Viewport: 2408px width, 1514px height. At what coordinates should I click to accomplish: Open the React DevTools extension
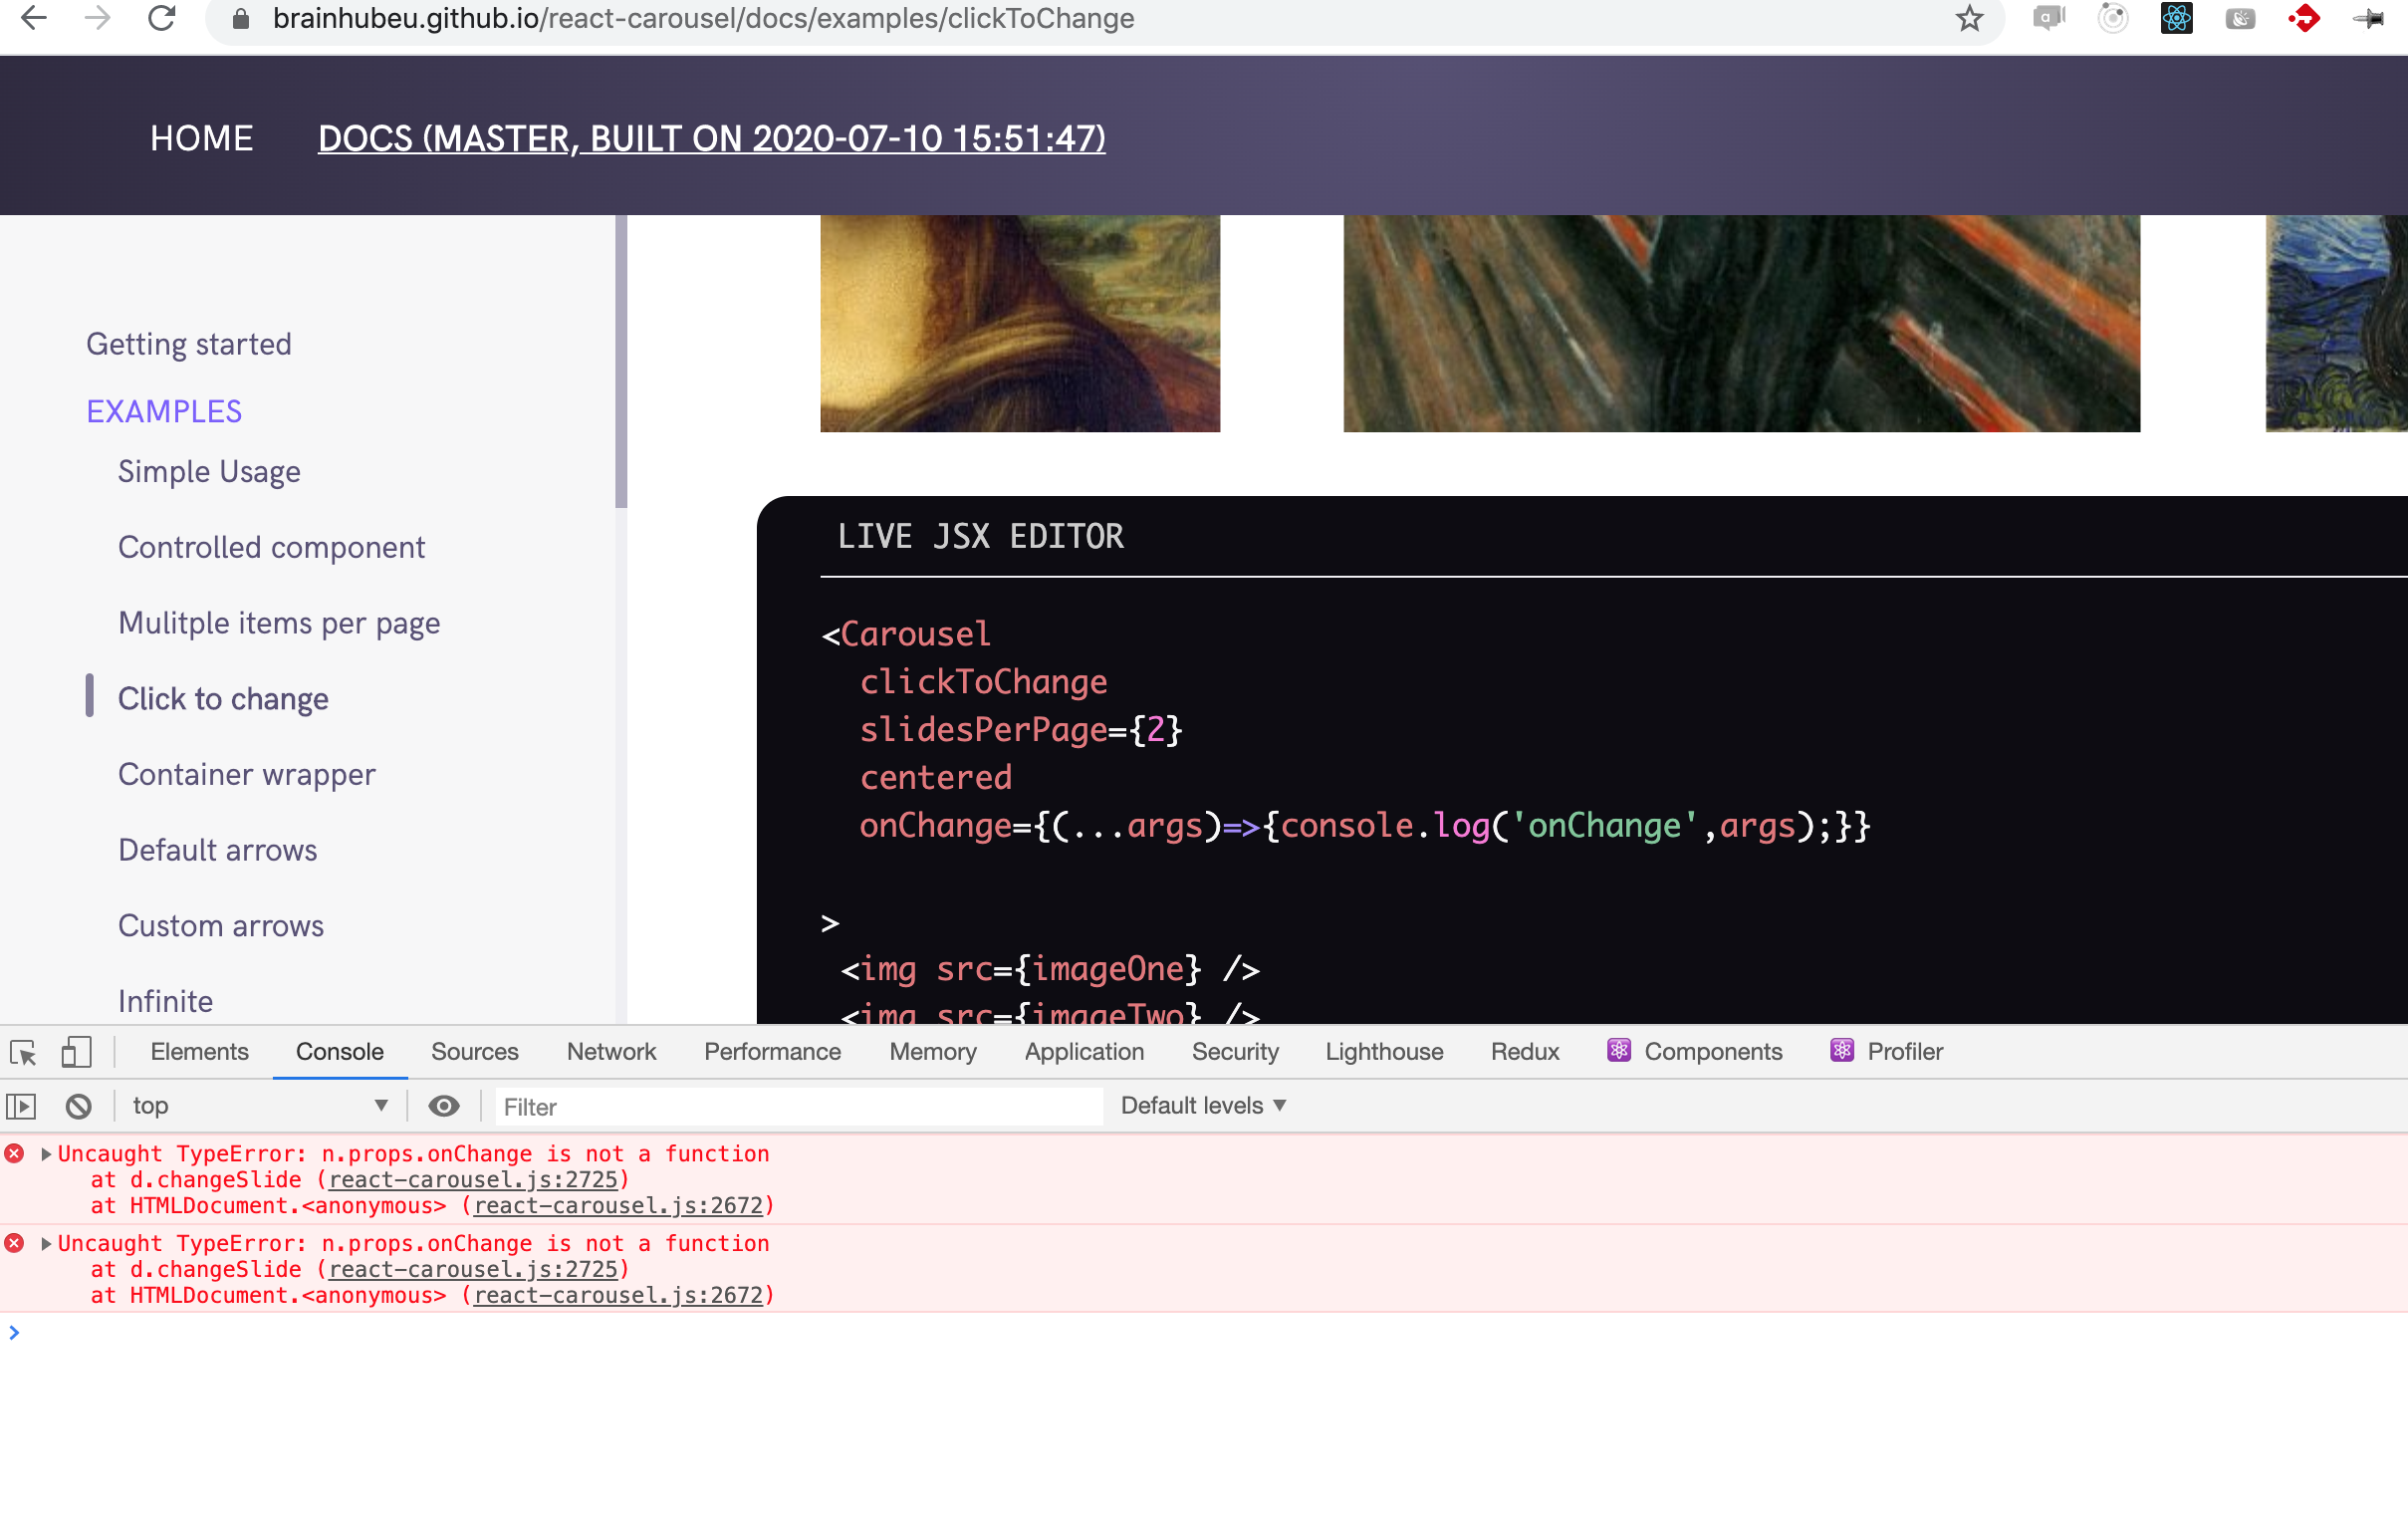pyautogui.click(x=2176, y=18)
